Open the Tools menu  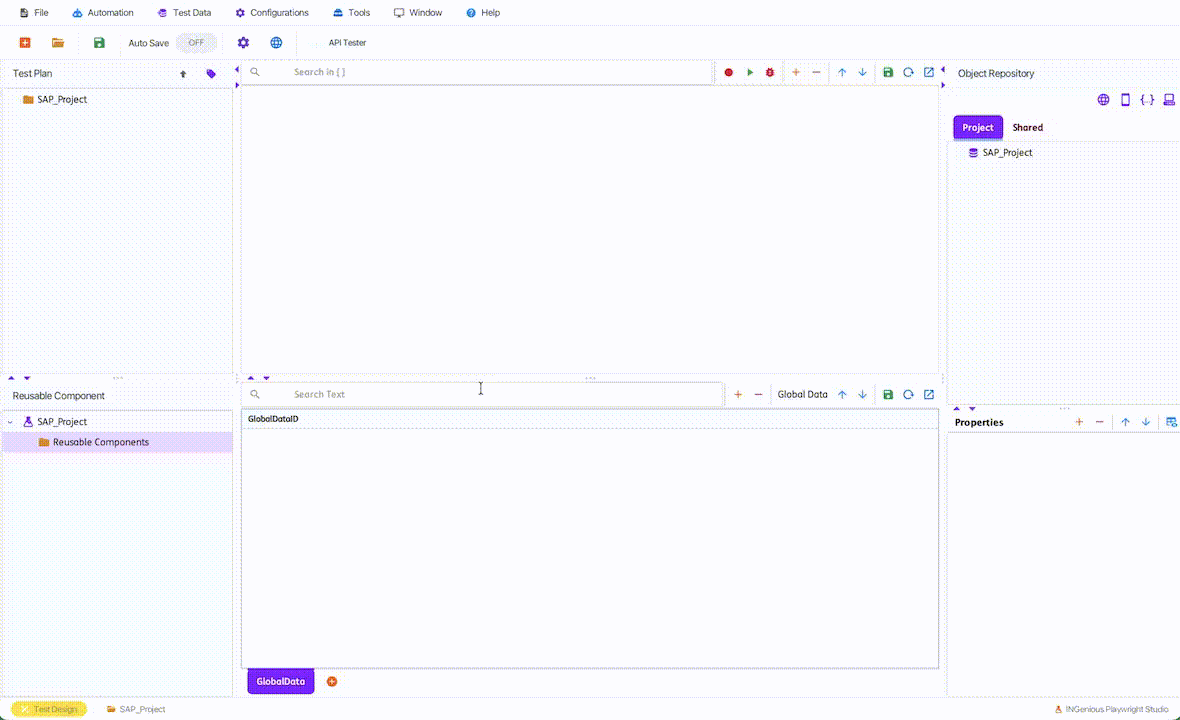coord(351,13)
